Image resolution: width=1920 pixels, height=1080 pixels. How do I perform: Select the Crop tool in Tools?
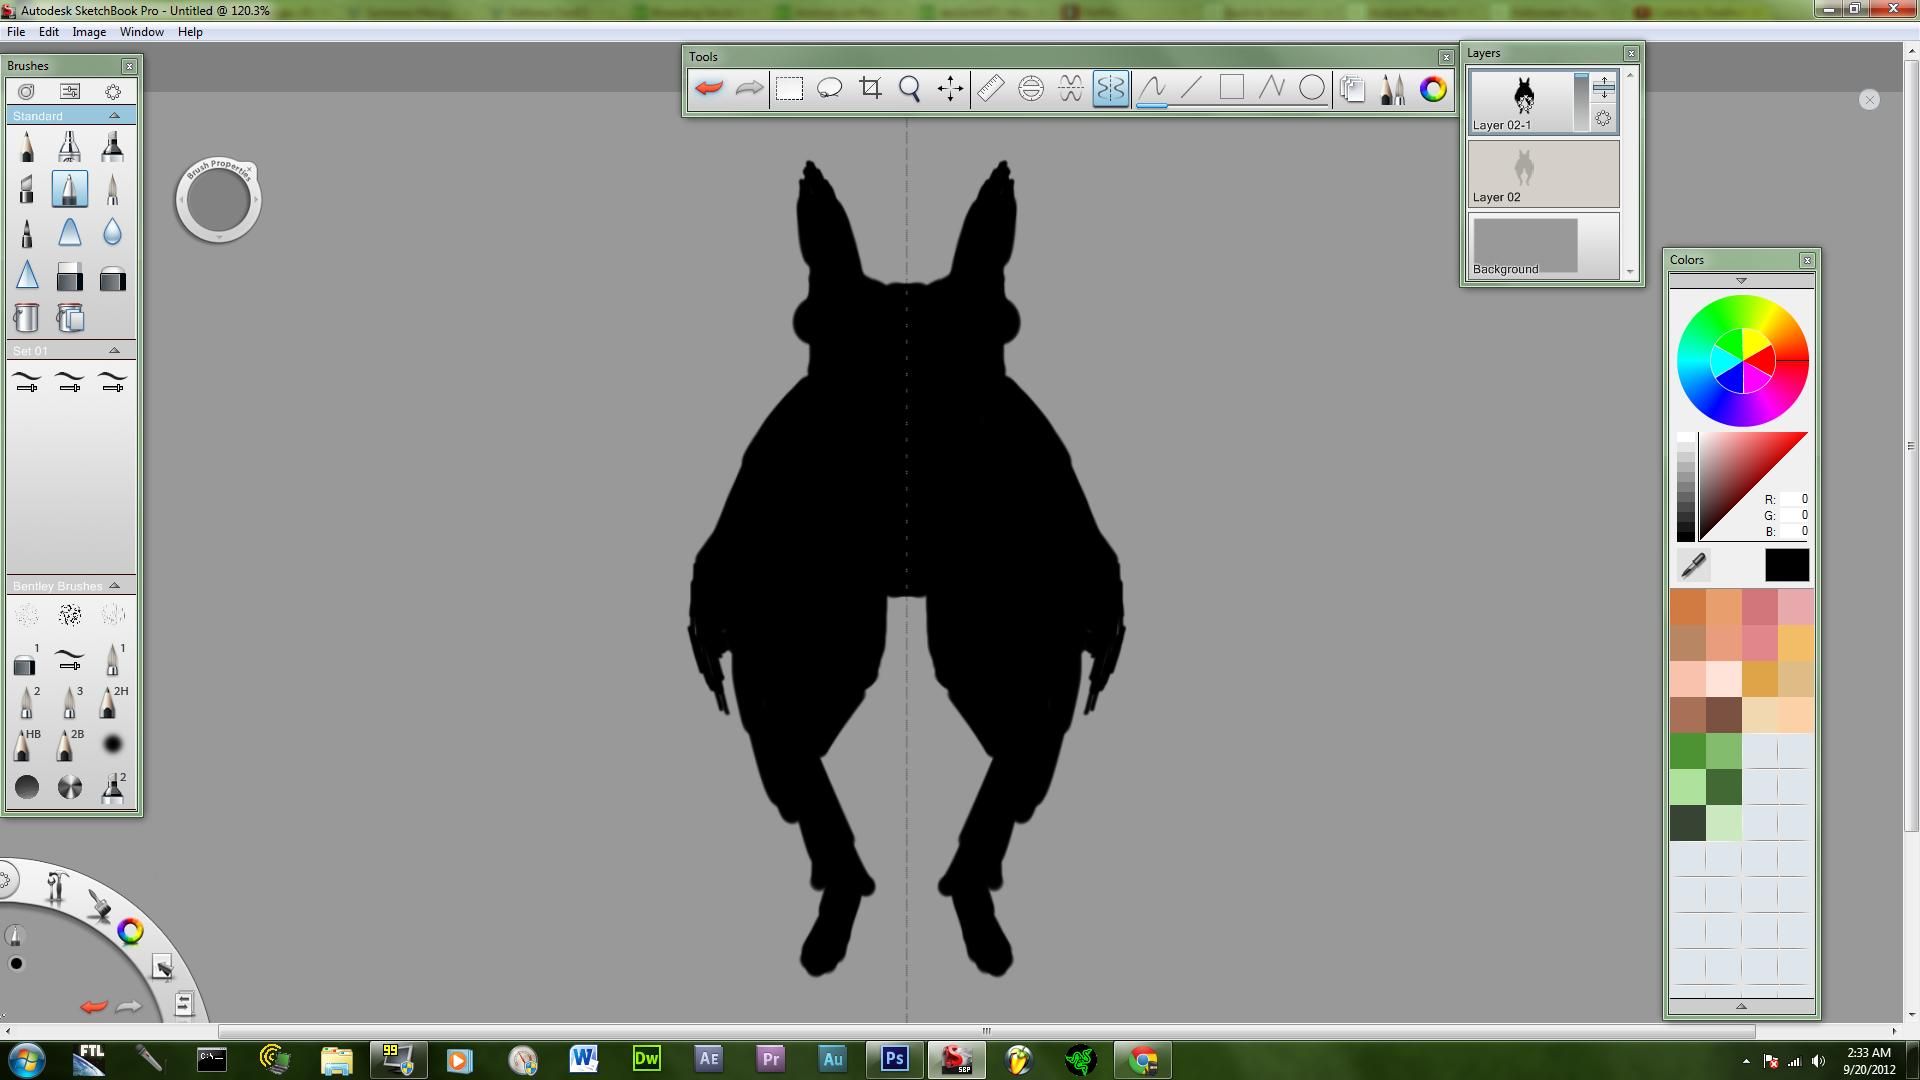pos(870,89)
